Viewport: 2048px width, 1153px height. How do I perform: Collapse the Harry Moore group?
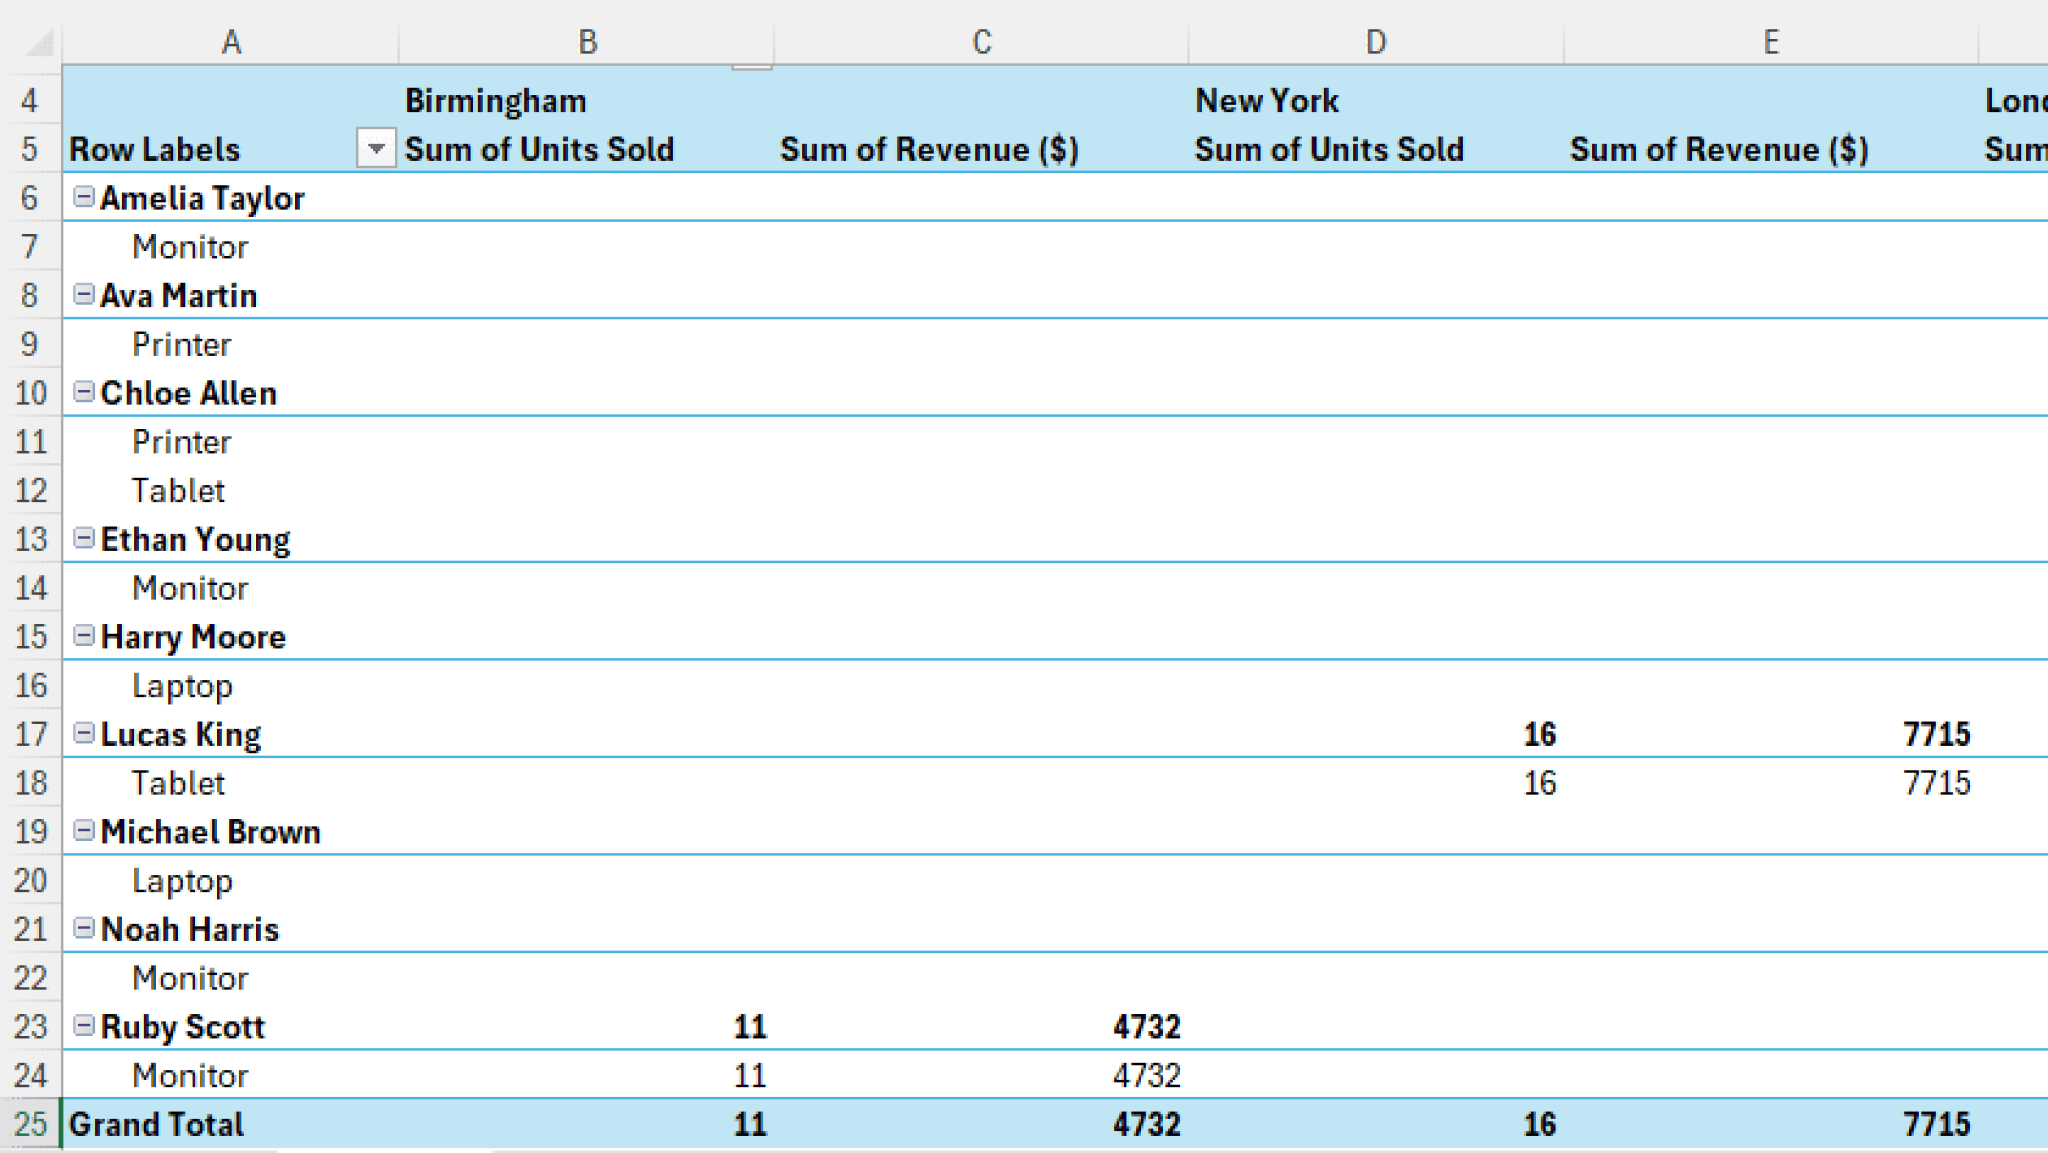[84, 636]
